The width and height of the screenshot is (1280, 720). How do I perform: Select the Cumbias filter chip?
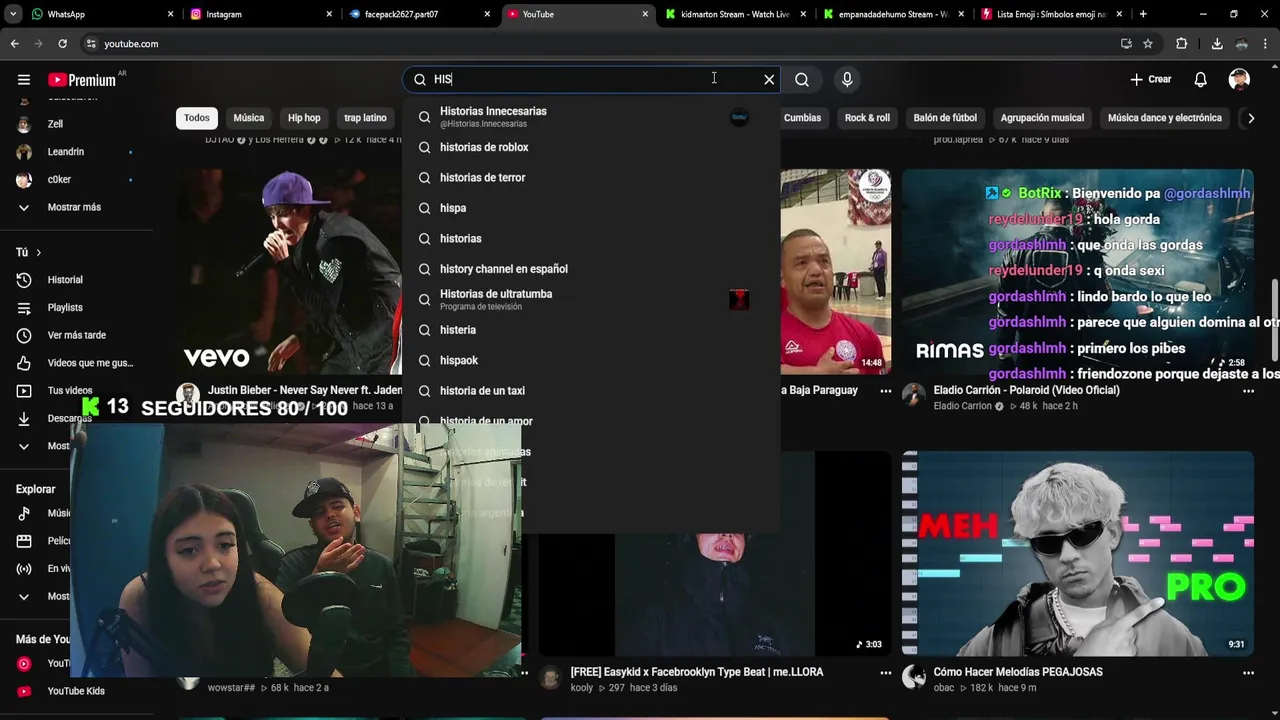(802, 118)
